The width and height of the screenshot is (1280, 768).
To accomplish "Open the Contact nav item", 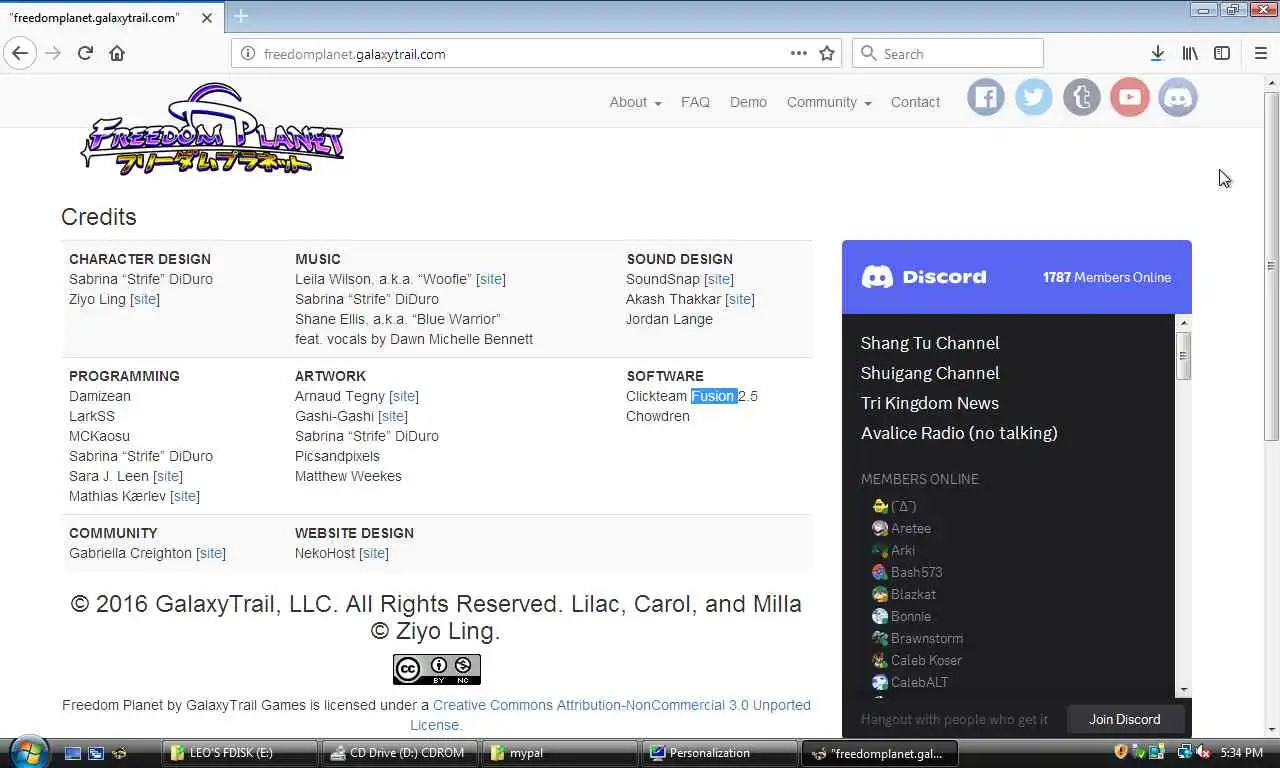I will coord(915,102).
